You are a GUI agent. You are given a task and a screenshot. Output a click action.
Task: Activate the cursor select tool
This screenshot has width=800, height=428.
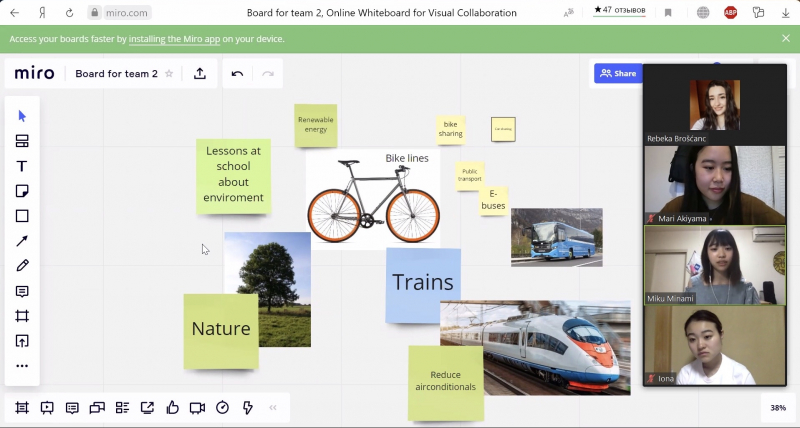(x=22, y=116)
